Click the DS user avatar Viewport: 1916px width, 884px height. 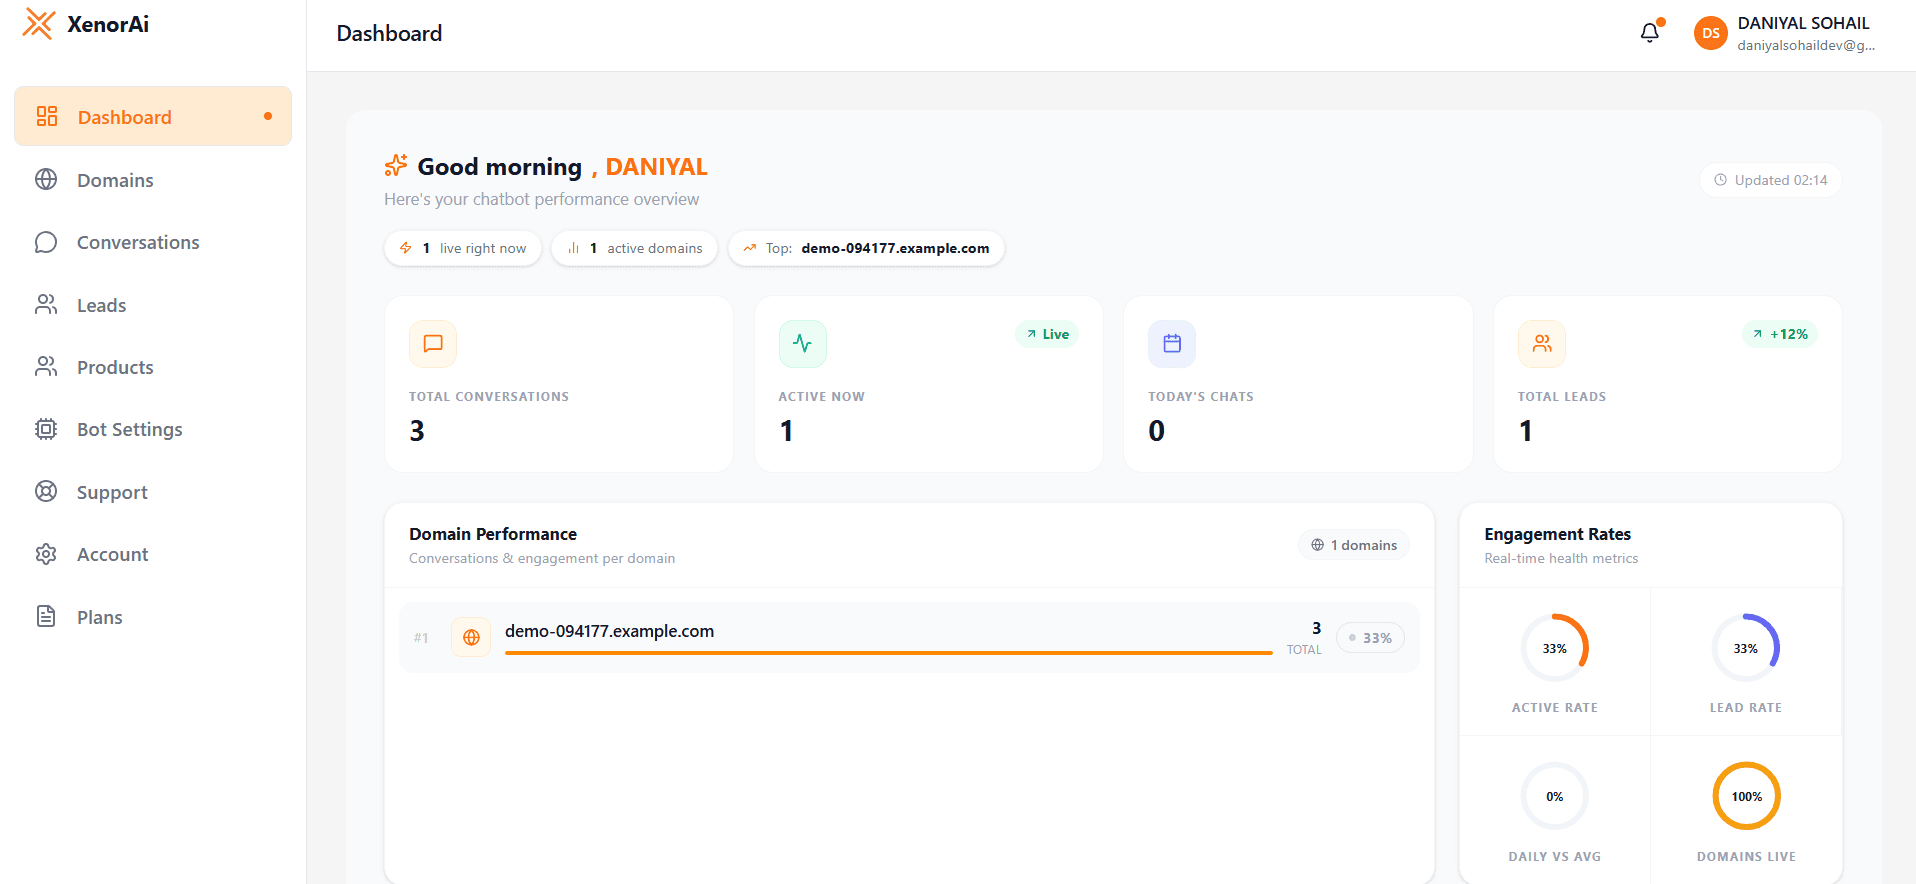point(1710,33)
